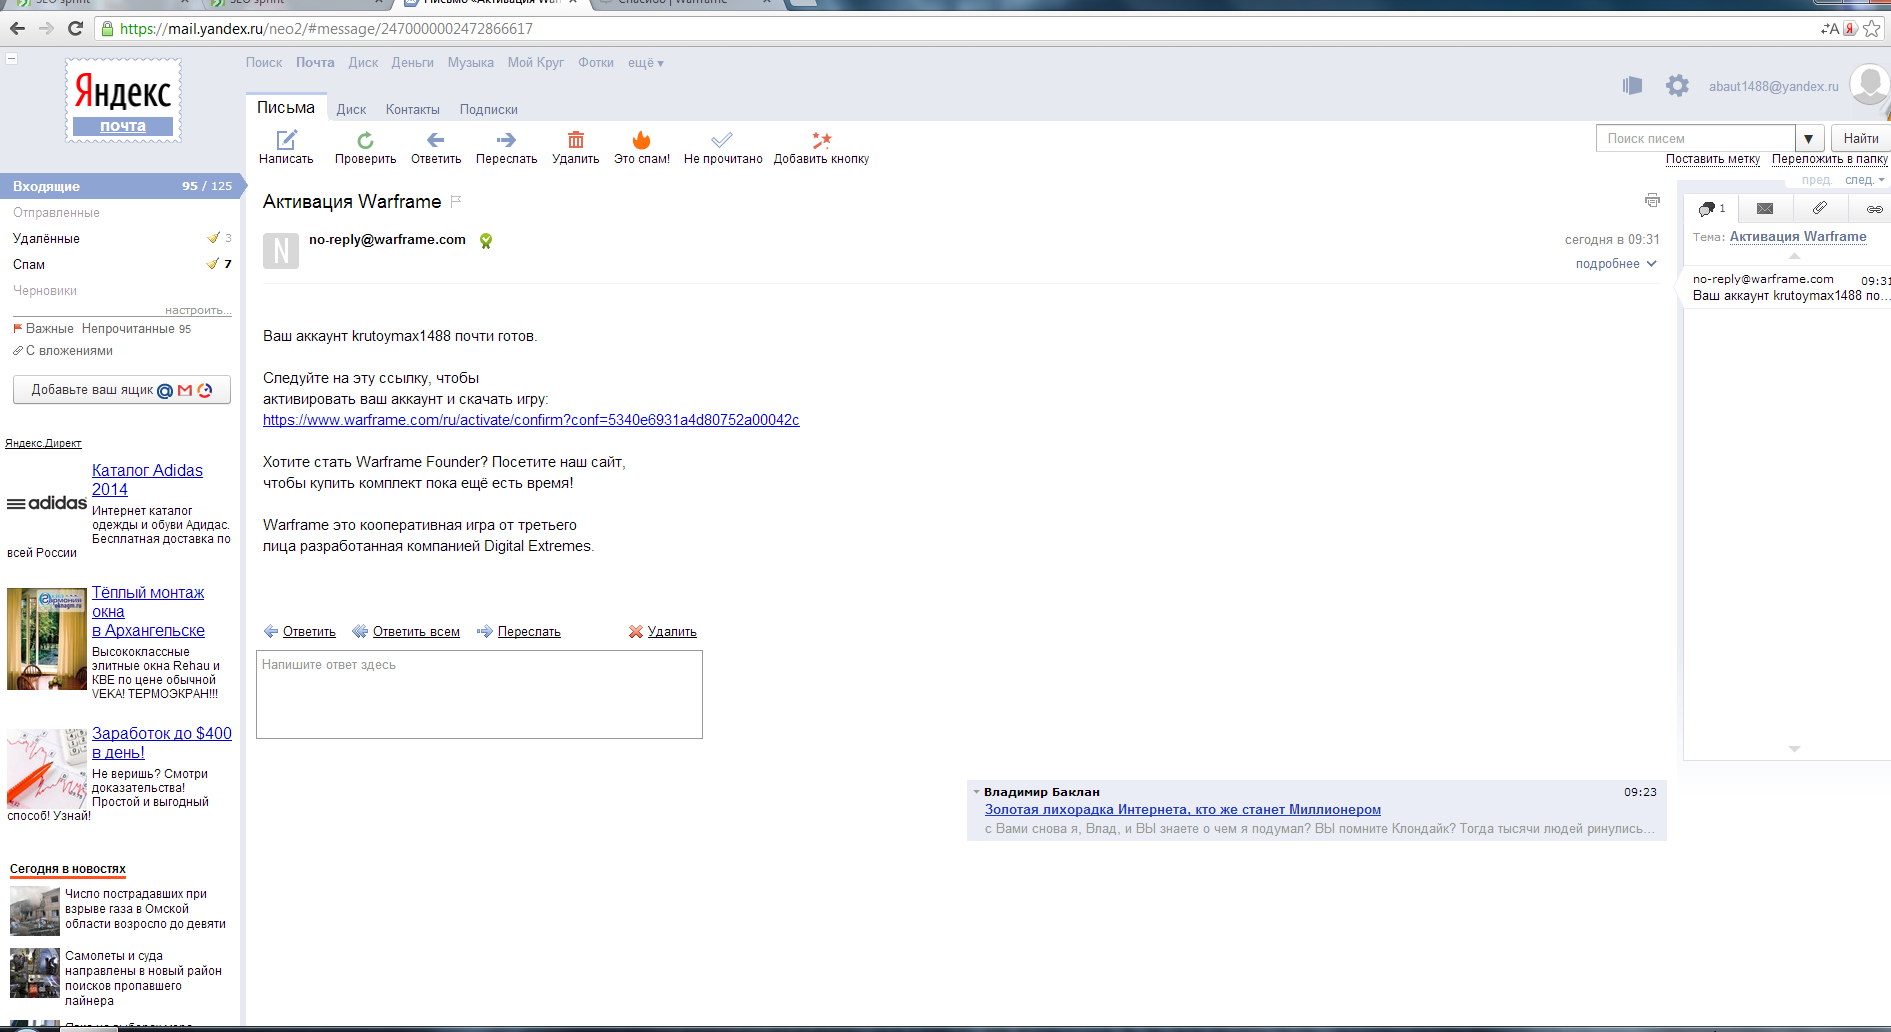The width and height of the screenshot is (1891, 1032).
Task: Switch to the Диск tab
Action: (x=351, y=110)
